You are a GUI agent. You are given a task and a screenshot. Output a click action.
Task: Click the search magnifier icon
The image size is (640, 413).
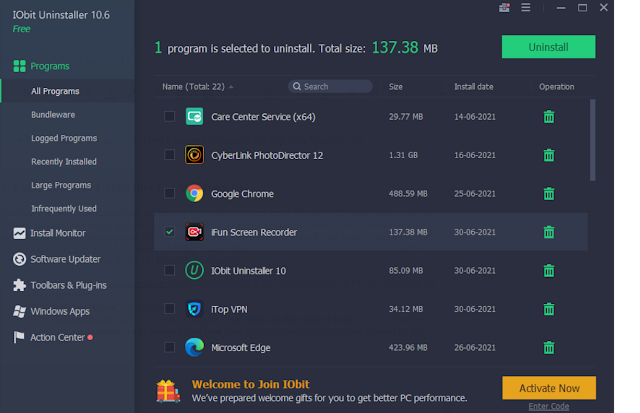(x=297, y=87)
